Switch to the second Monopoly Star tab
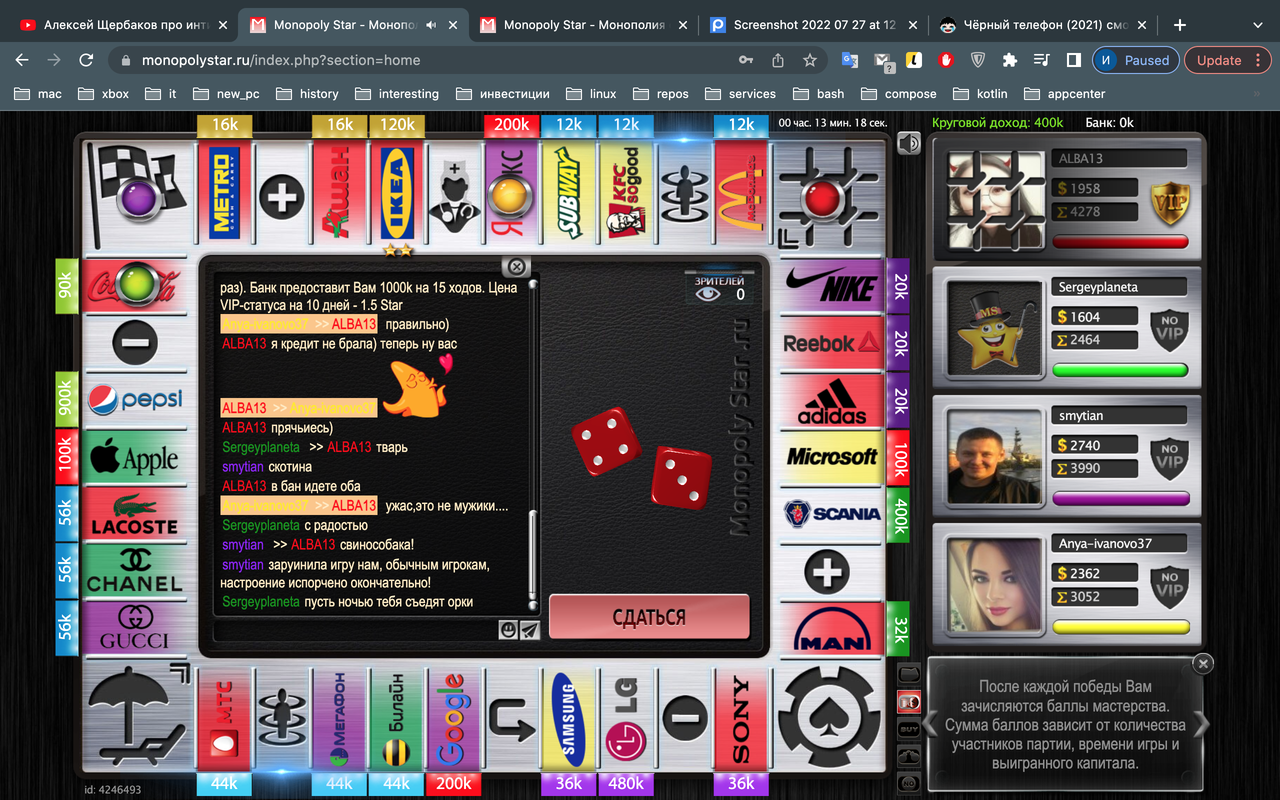The image size is (1280, 800). [584, 25]
